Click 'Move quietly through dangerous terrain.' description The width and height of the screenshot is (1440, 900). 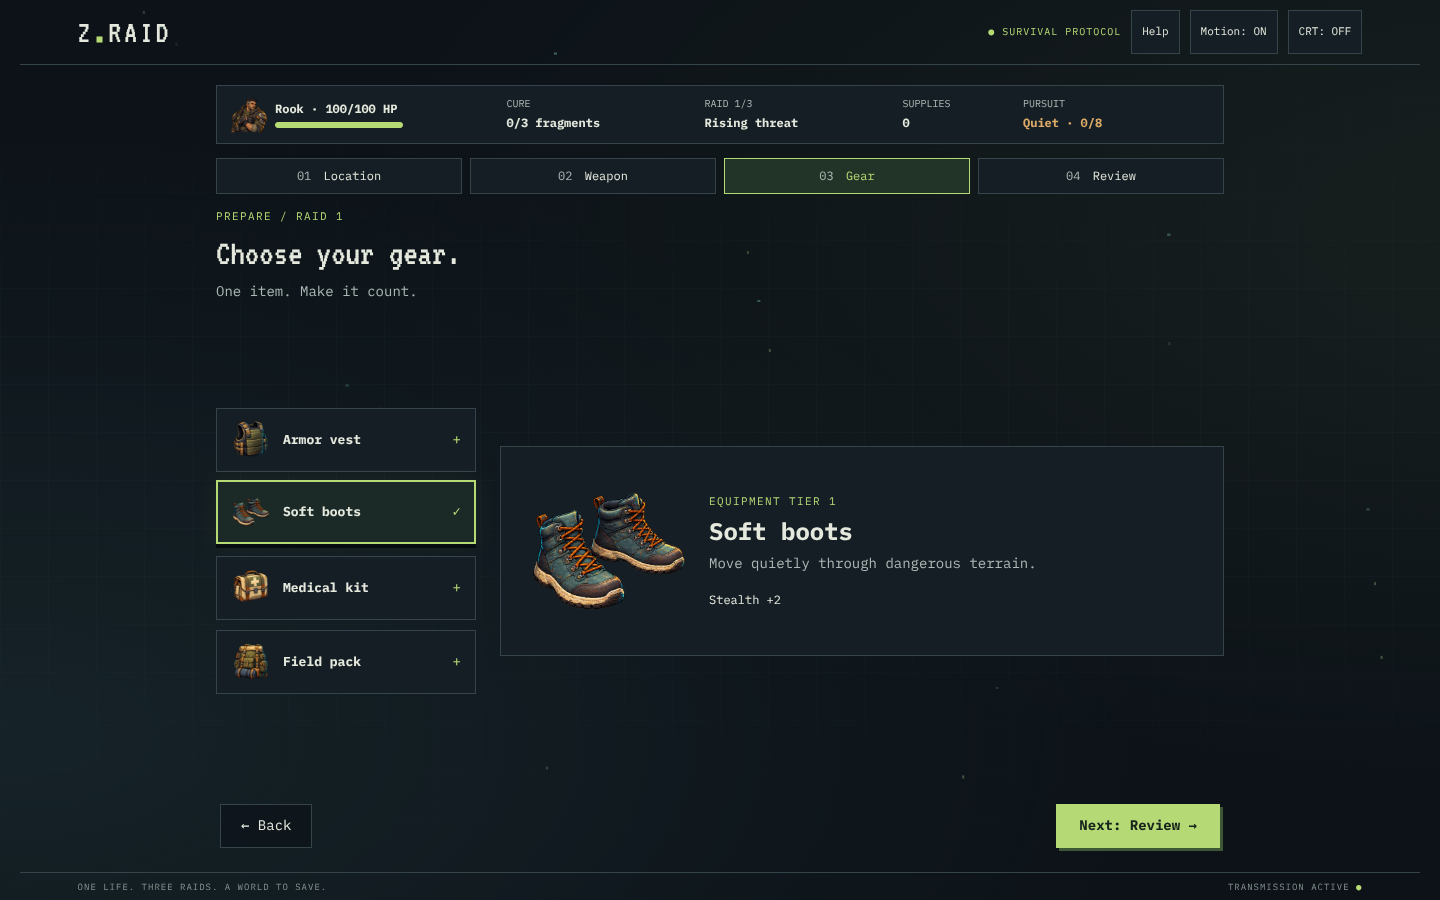pos(872,564)
